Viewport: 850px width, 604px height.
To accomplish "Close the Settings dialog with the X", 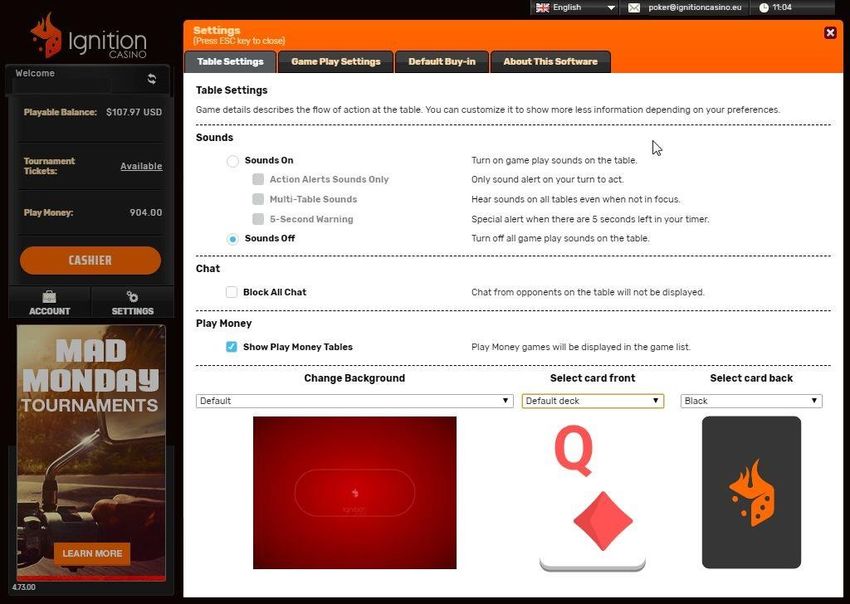I will click(x=830, y=33).
